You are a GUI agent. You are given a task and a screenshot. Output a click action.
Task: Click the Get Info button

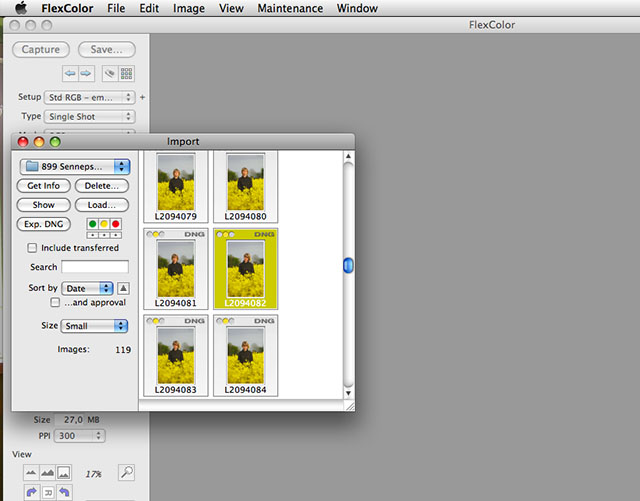click(44, 186)
